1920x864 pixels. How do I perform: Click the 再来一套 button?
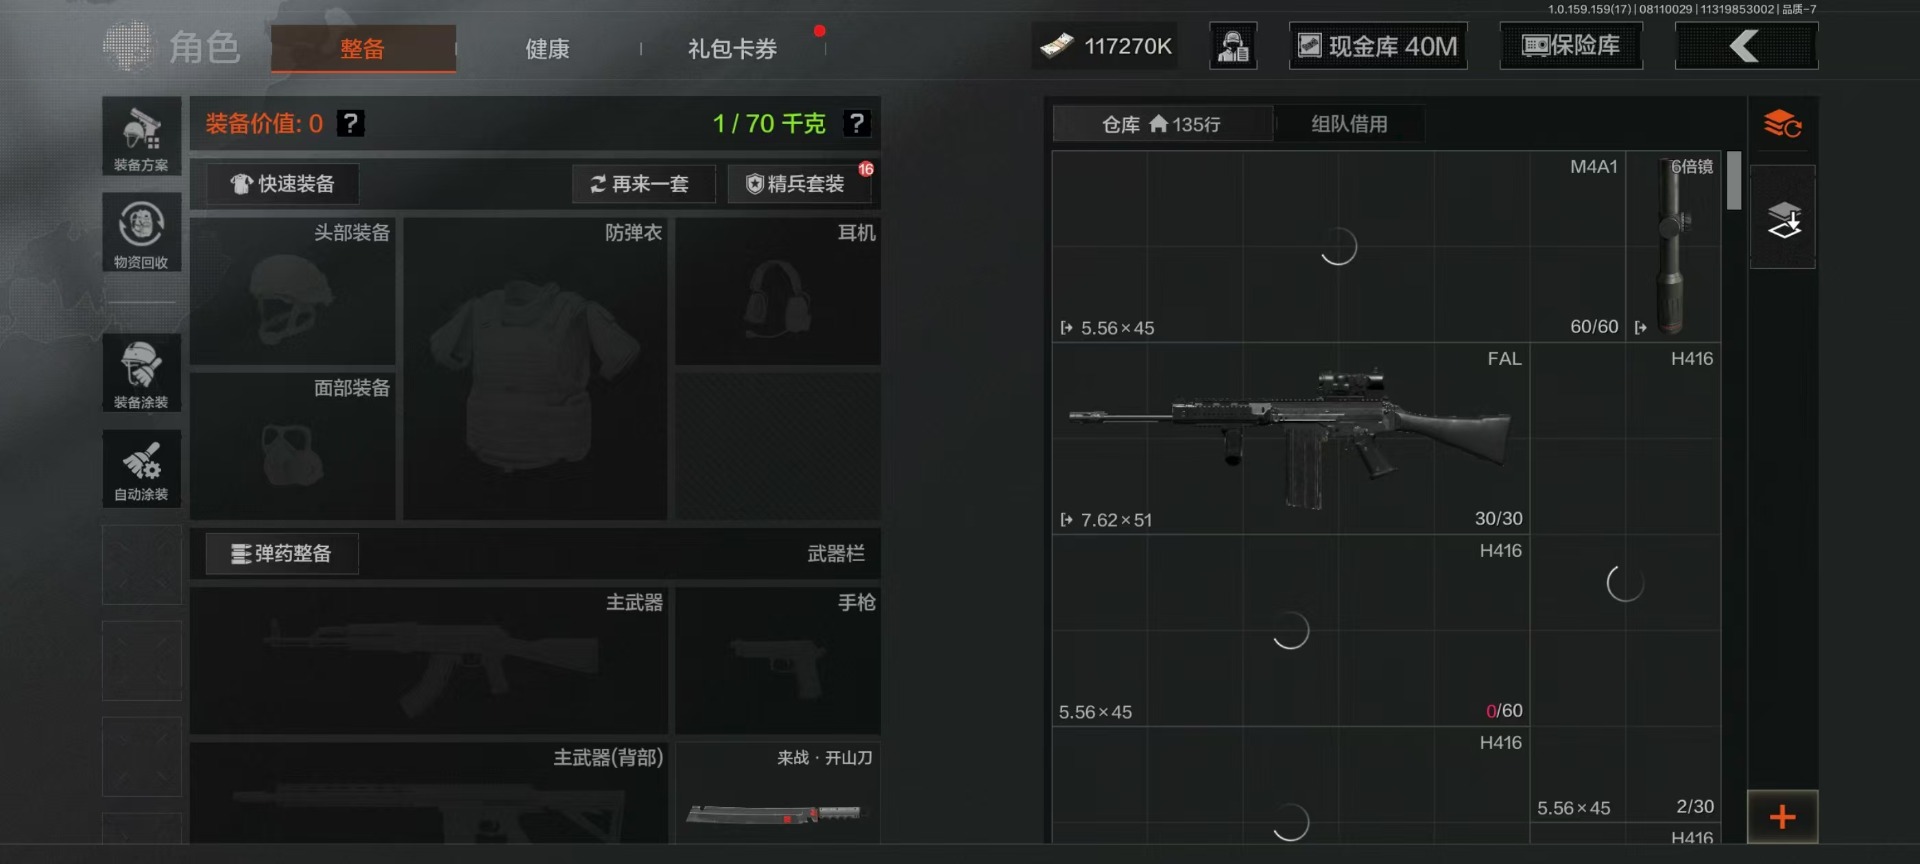643,184
